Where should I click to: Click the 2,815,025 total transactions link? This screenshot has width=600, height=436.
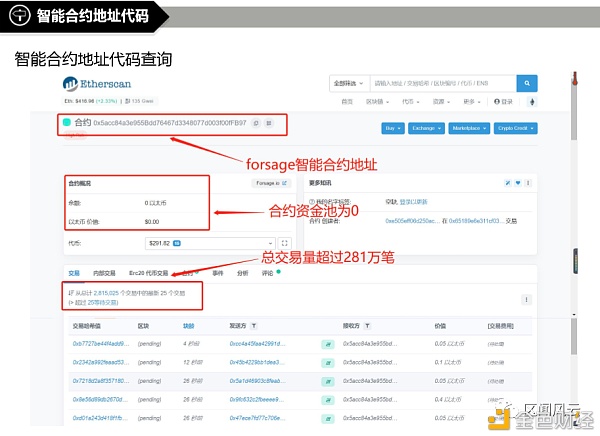[x=106, y=293]
